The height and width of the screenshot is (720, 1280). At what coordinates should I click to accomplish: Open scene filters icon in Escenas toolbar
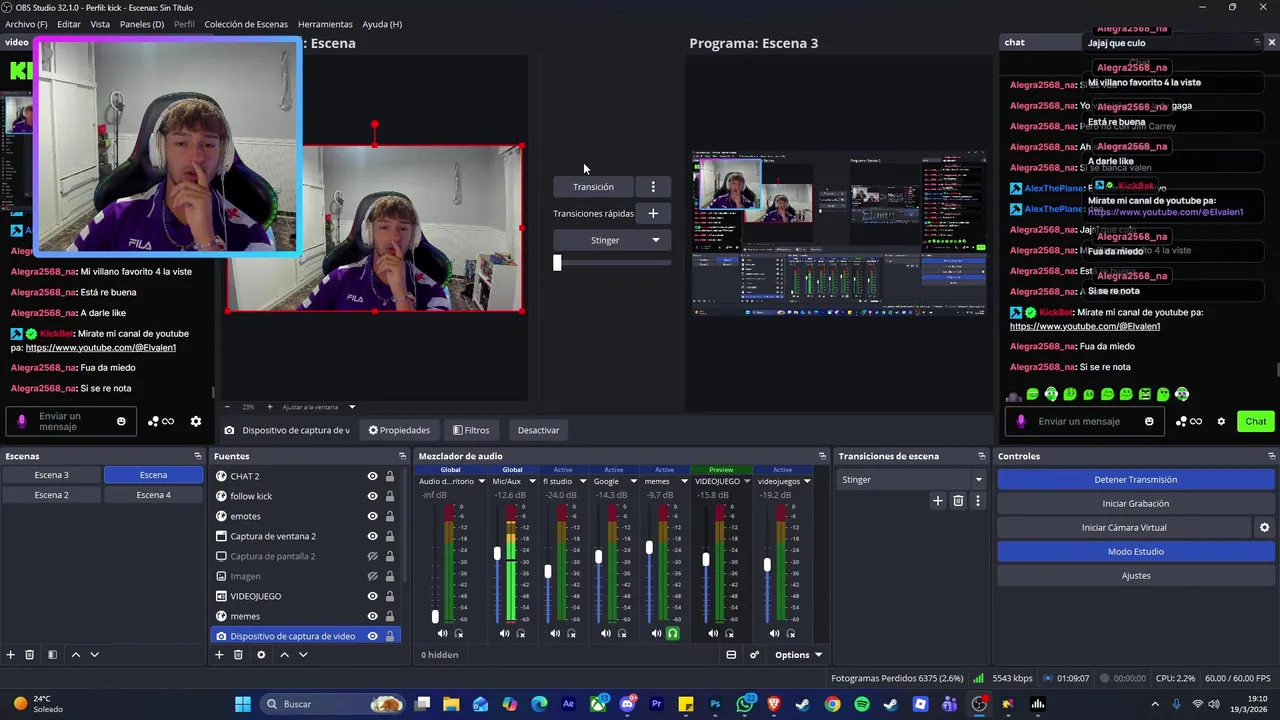point(52,655)
